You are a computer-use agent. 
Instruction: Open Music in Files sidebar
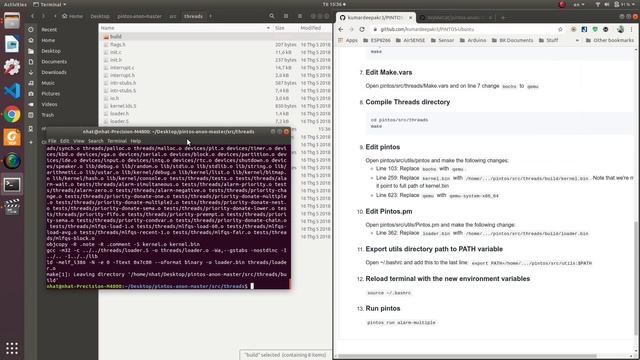pyautogui.click(x=48, y=83)
